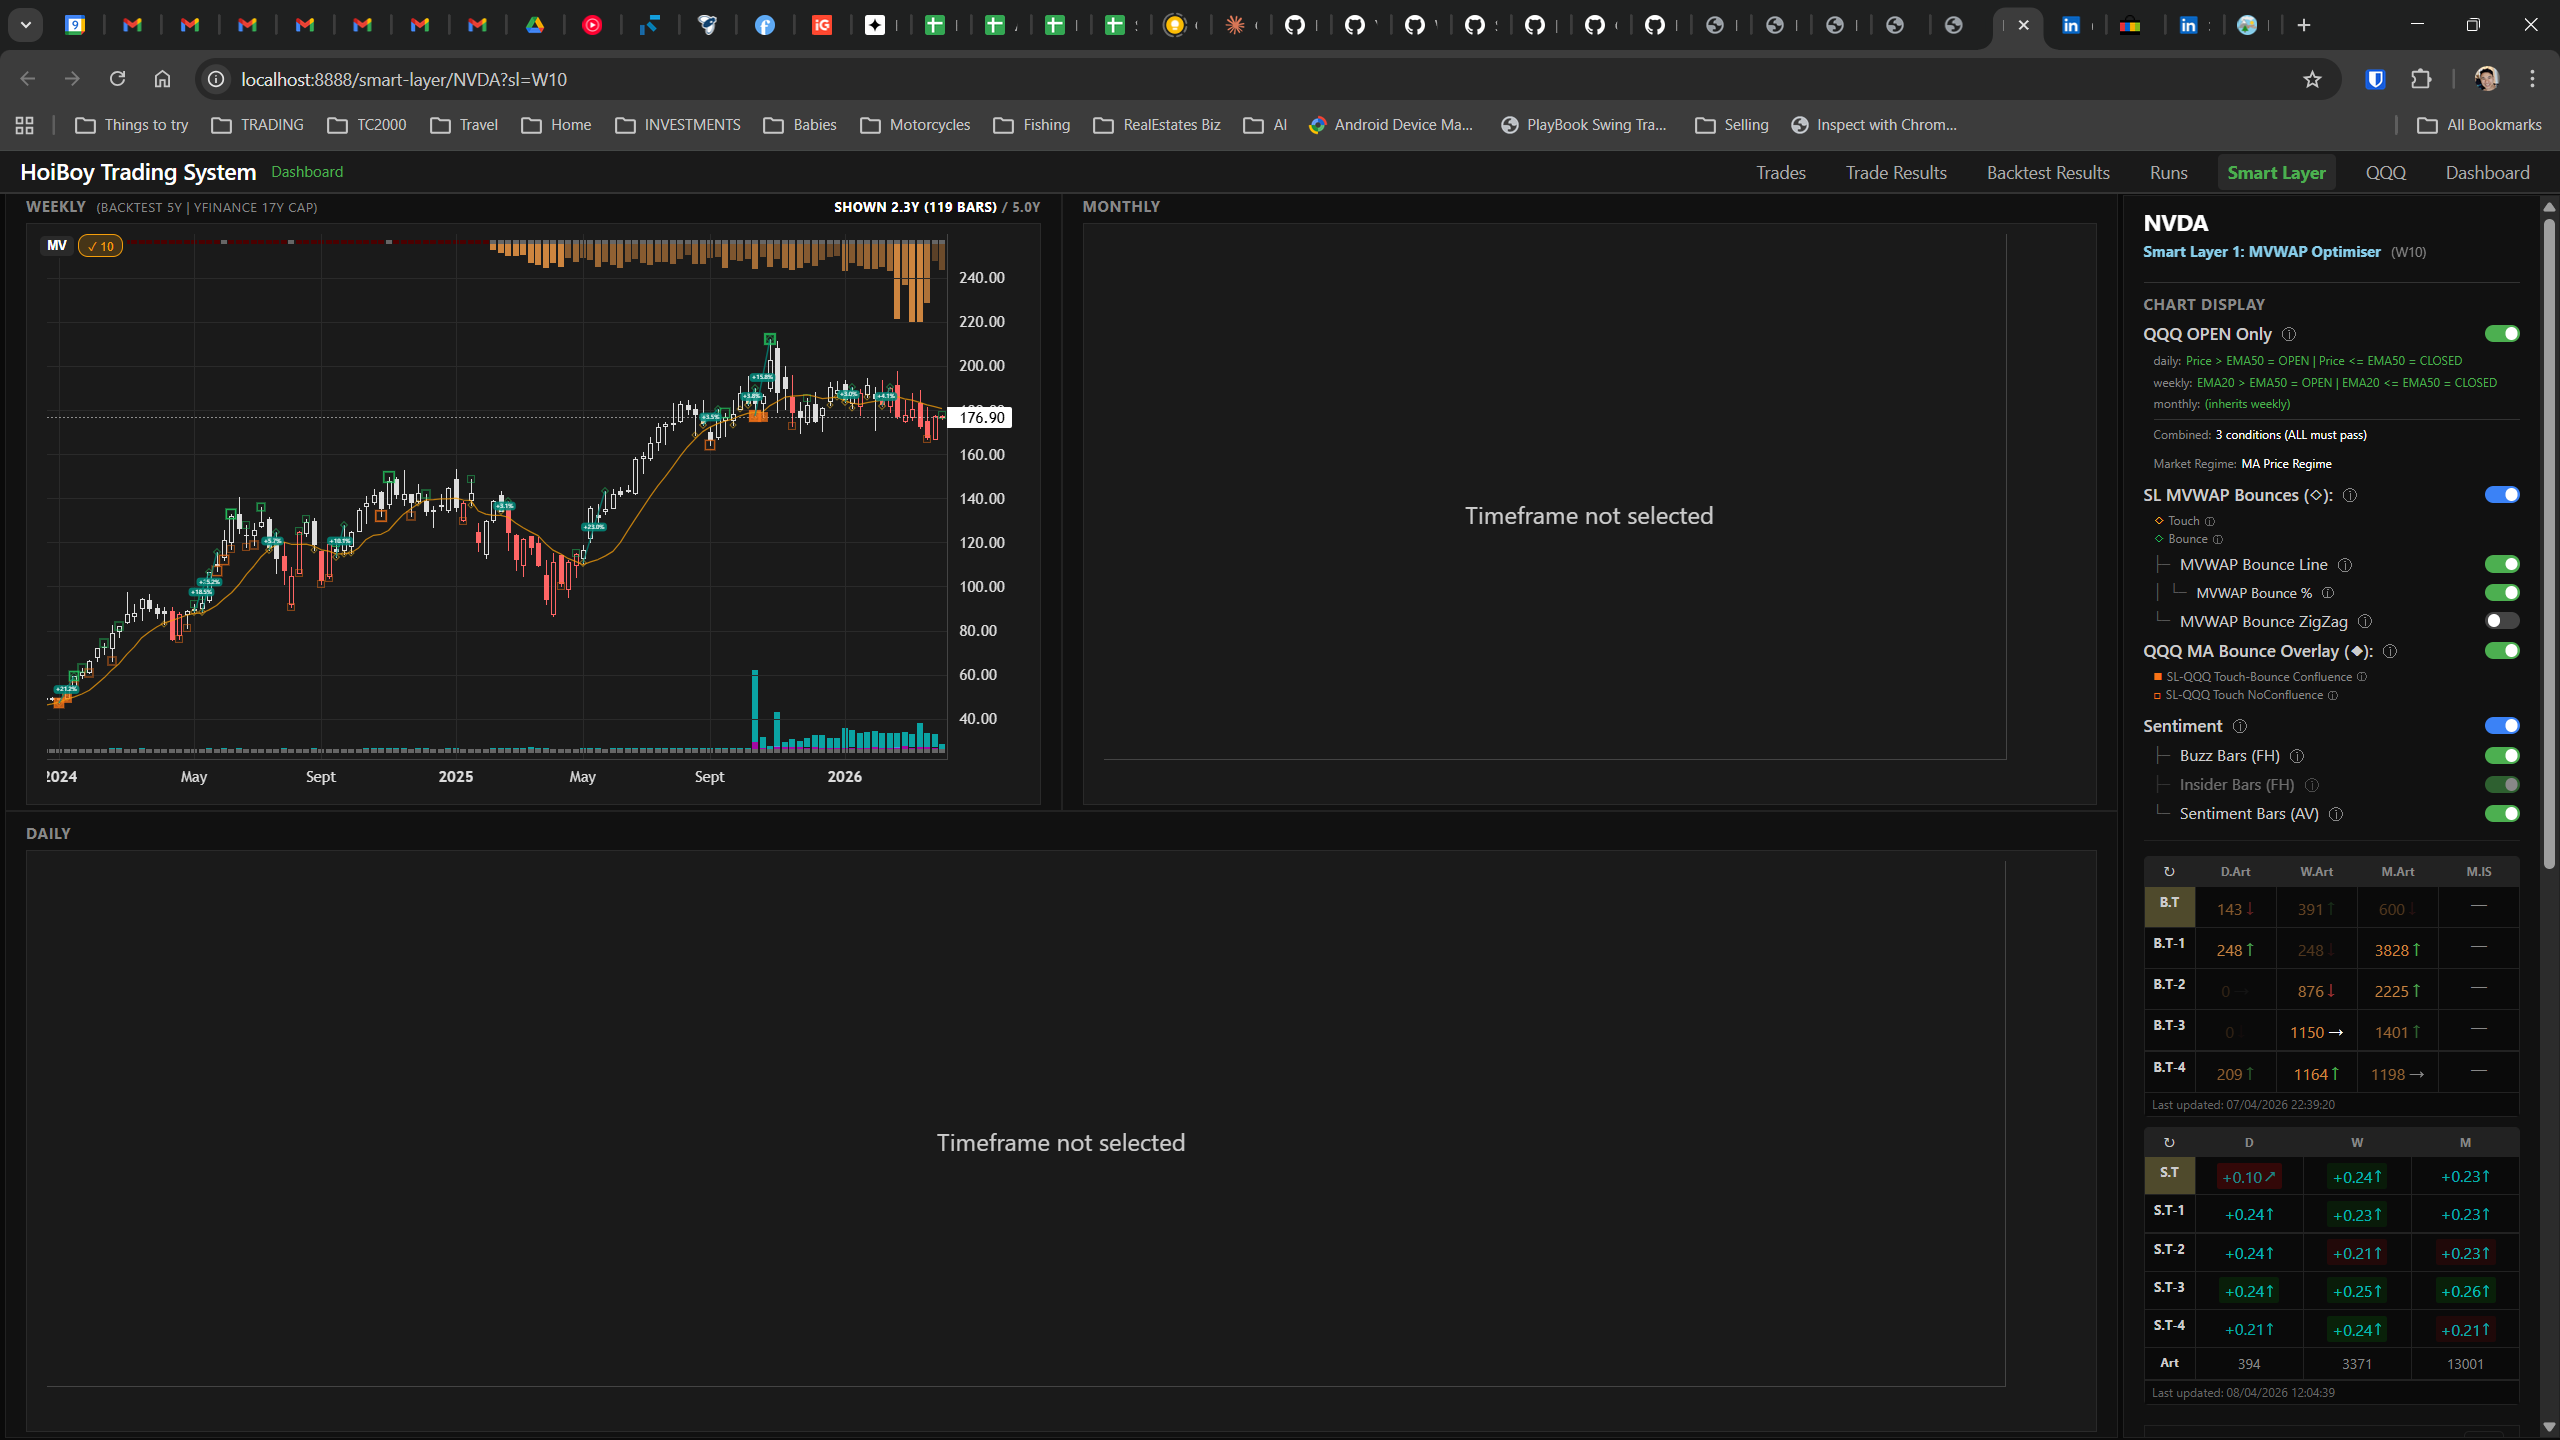Open the browser apps grid shortcut
The height and width of the screenshot is (1440, 2560).
click(x=25, y=125)
